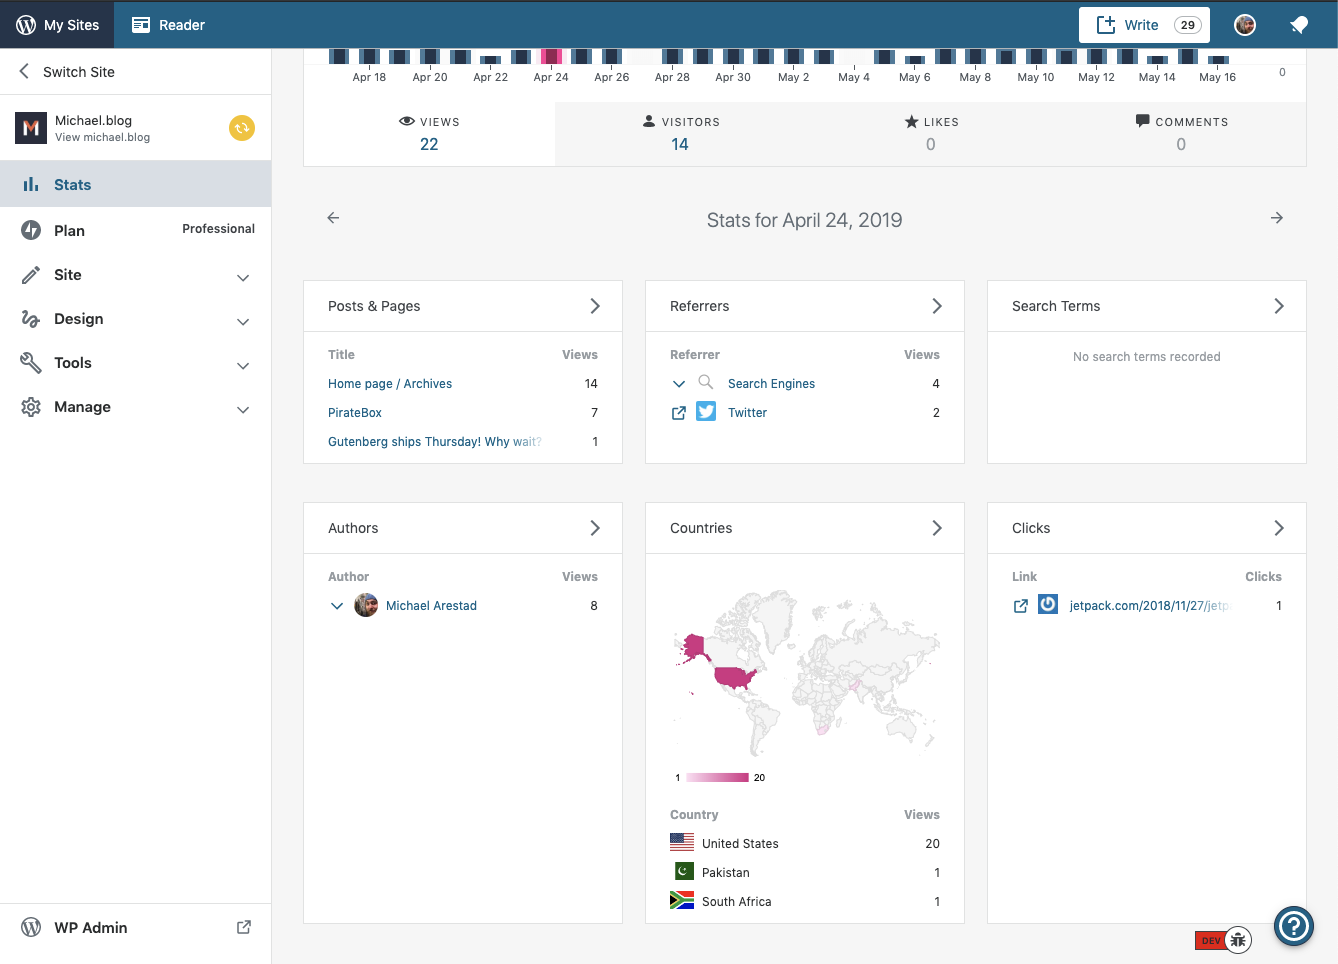The height and width of the screenshot is (964, 1338).
Task: Click the notifications bell icon
Action: click(1299, 25)
